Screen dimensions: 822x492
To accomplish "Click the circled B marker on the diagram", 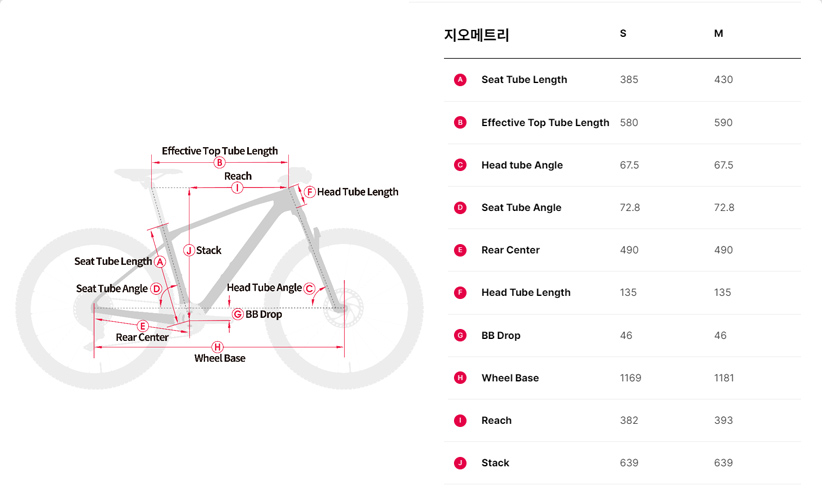I will click(219, 163).
